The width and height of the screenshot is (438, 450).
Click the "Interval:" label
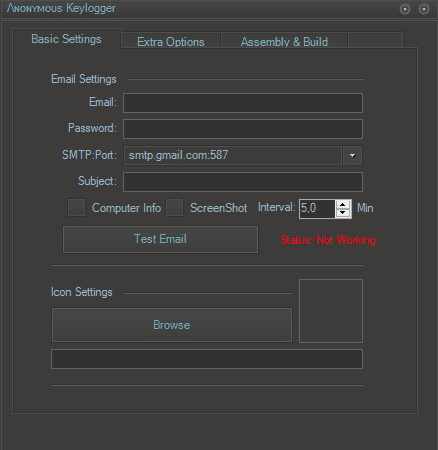277,207
